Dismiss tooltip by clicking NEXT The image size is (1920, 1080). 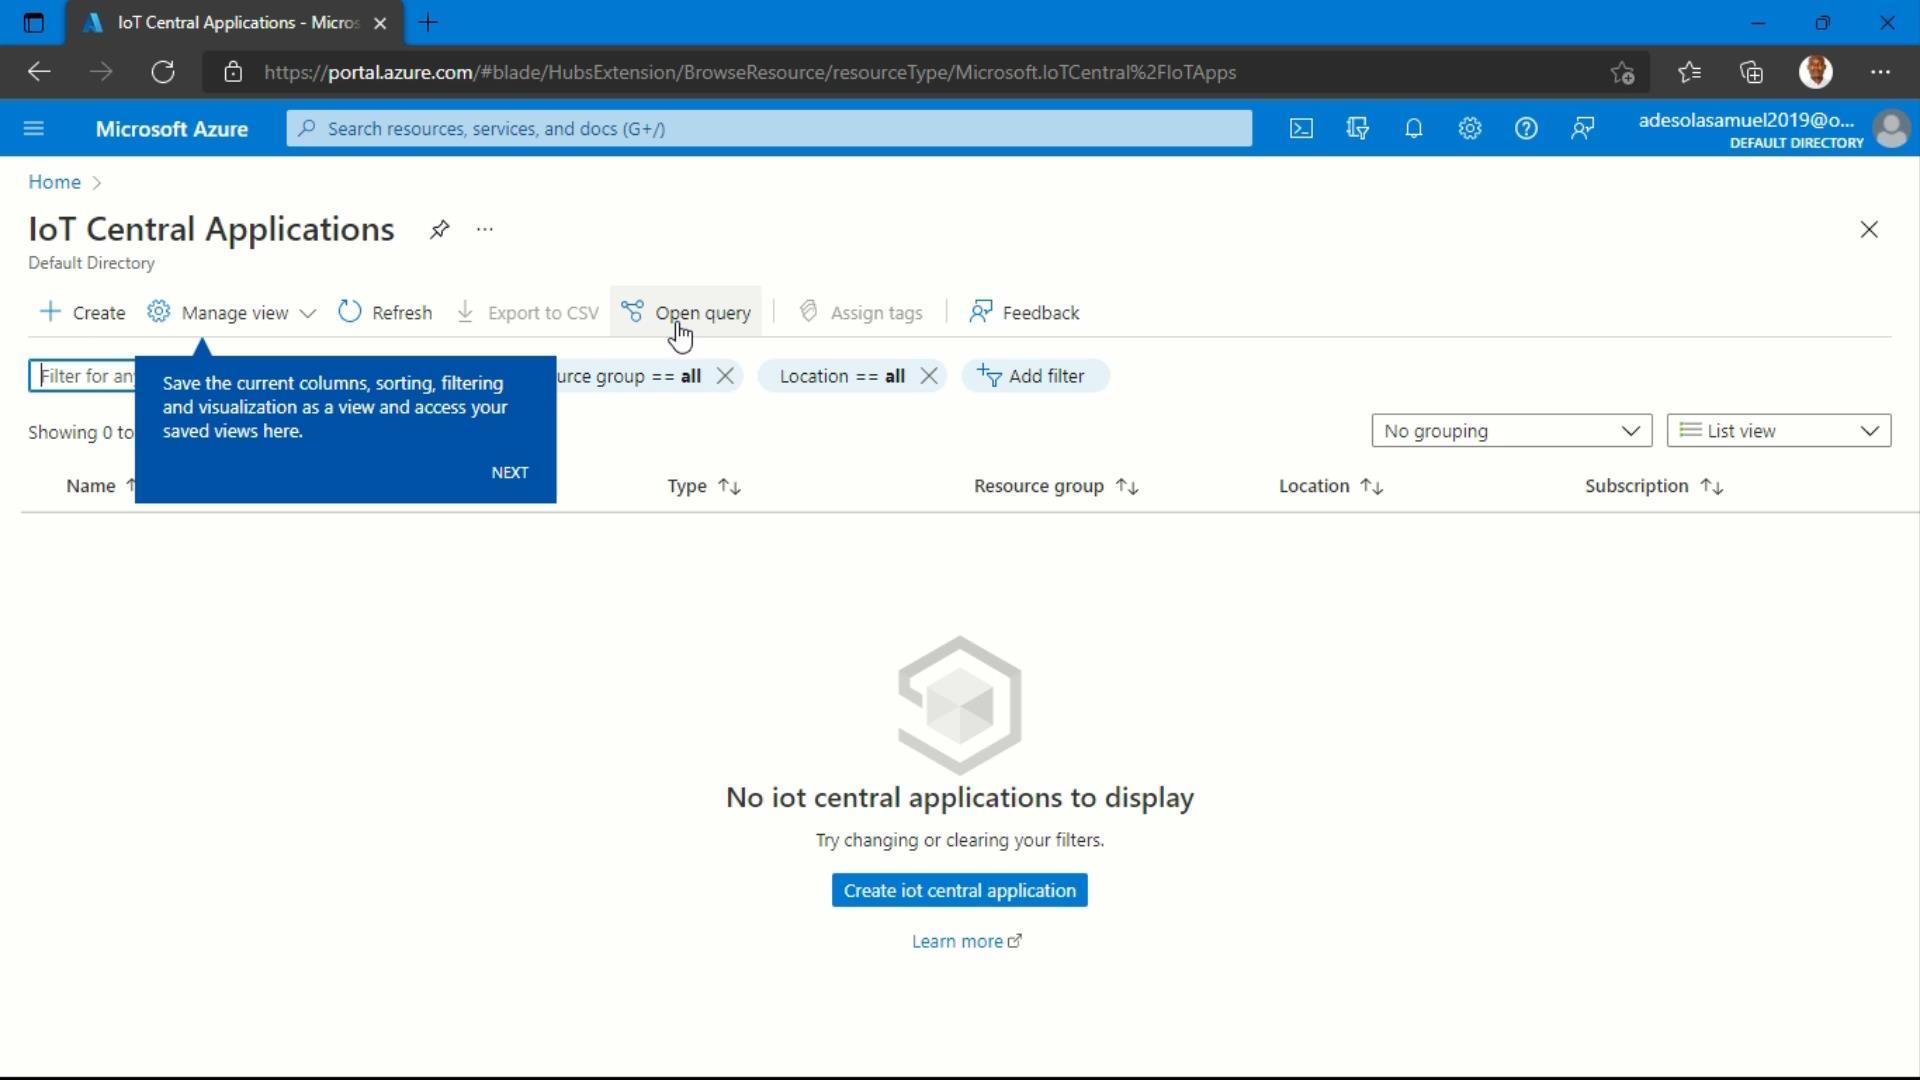(x=510, y=472)
